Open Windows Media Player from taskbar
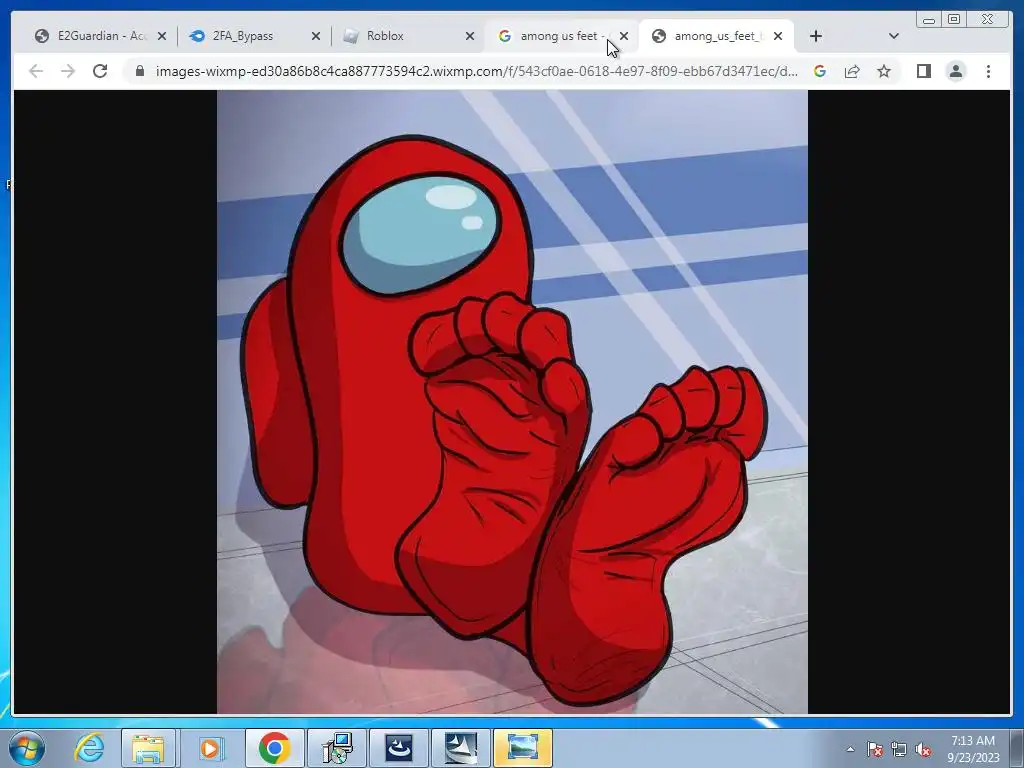The height and width of the screenshot is (768, 1024). [x=210, y=748]
